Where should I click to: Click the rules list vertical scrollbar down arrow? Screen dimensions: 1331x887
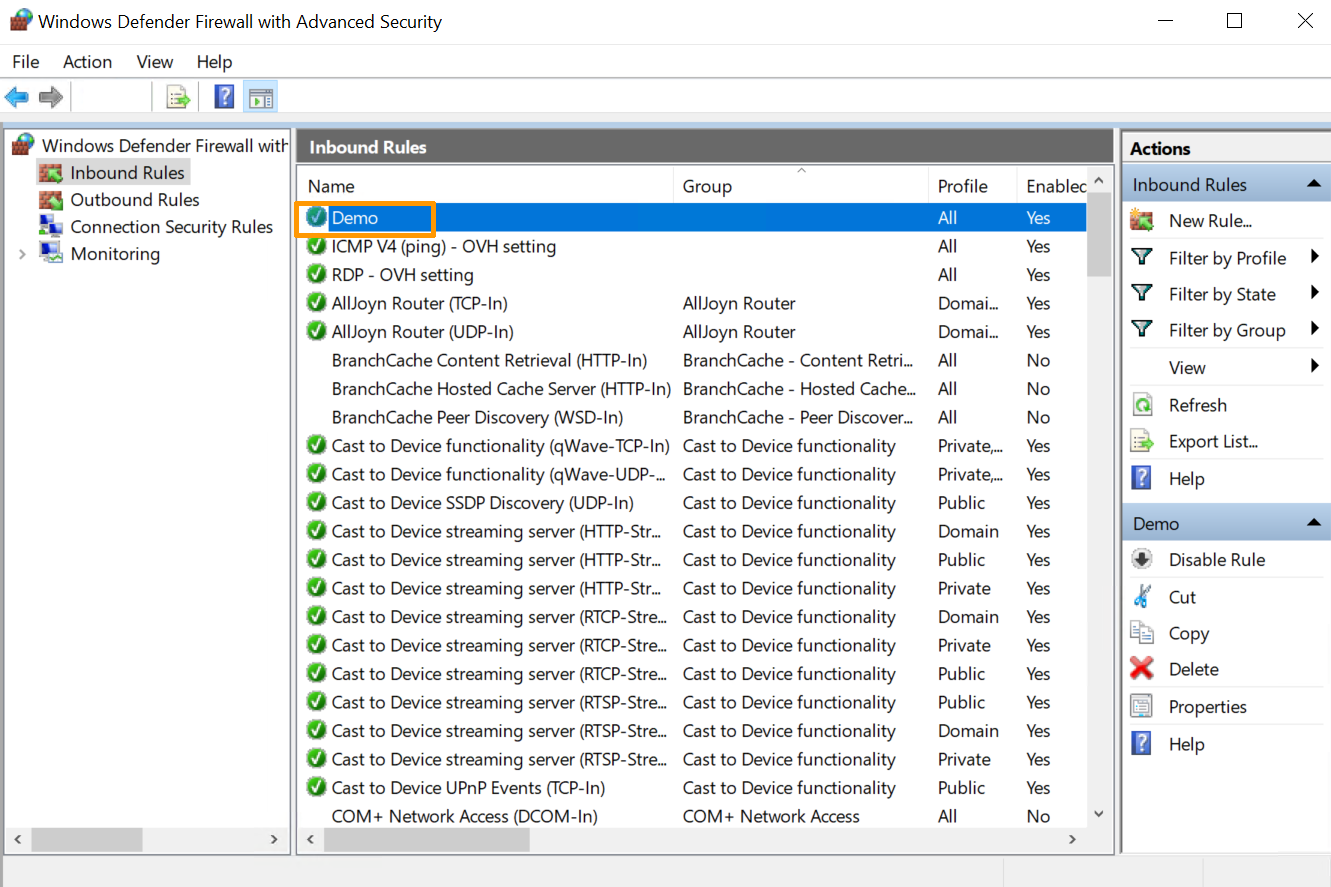tap(1099, 815)
